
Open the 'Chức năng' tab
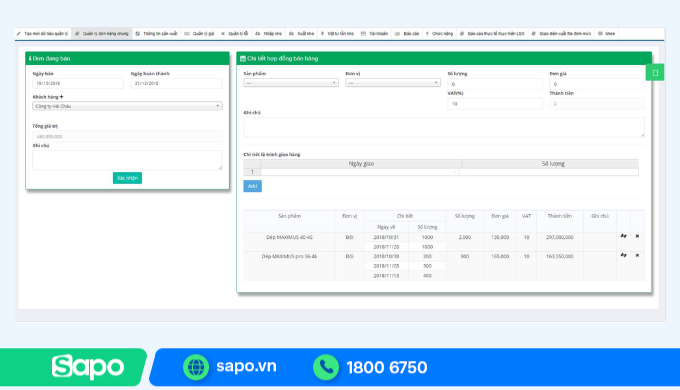pos(439,33)
